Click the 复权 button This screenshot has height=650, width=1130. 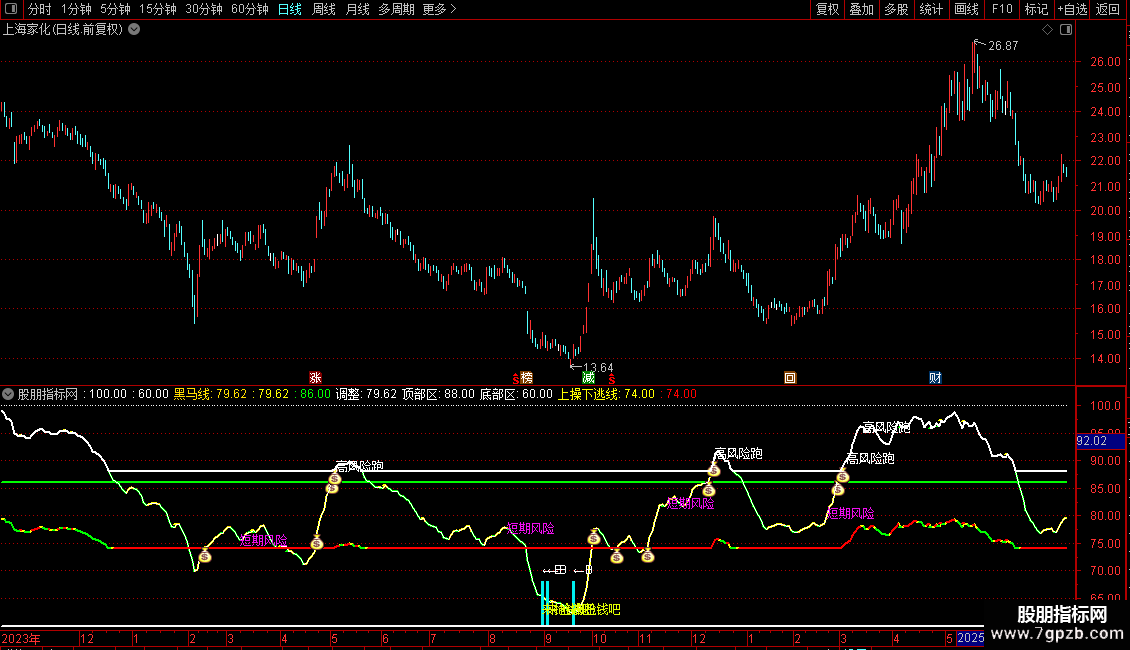click(x=828, y=9)
